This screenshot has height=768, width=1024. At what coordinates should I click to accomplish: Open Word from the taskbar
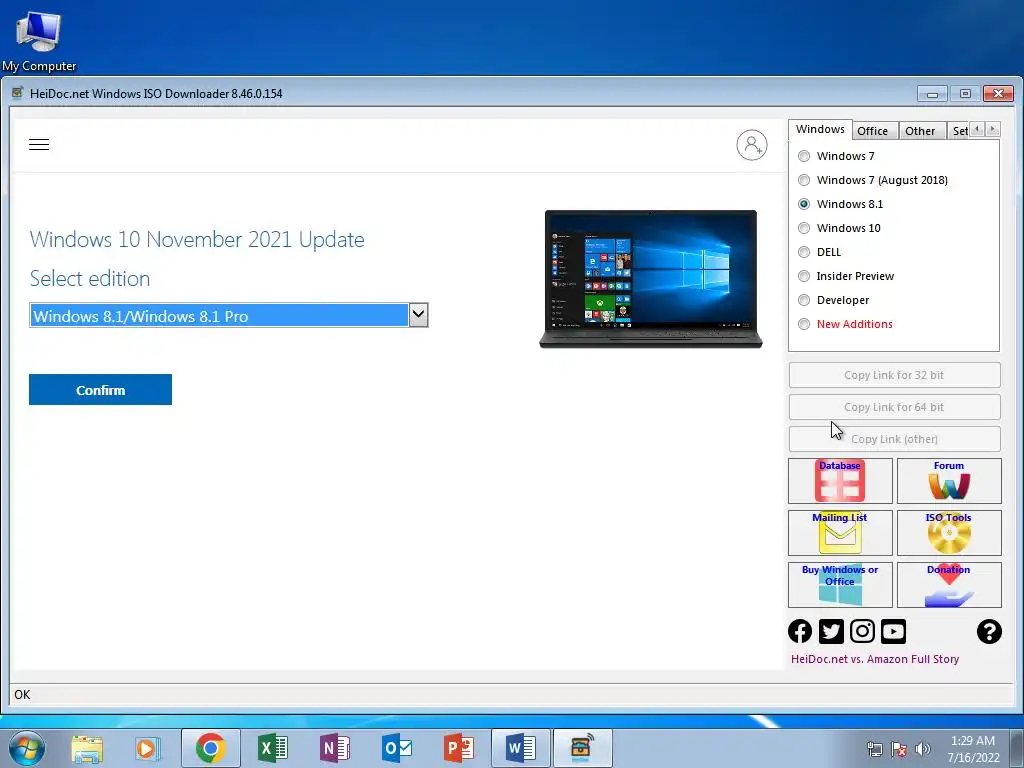coord(520,748)
